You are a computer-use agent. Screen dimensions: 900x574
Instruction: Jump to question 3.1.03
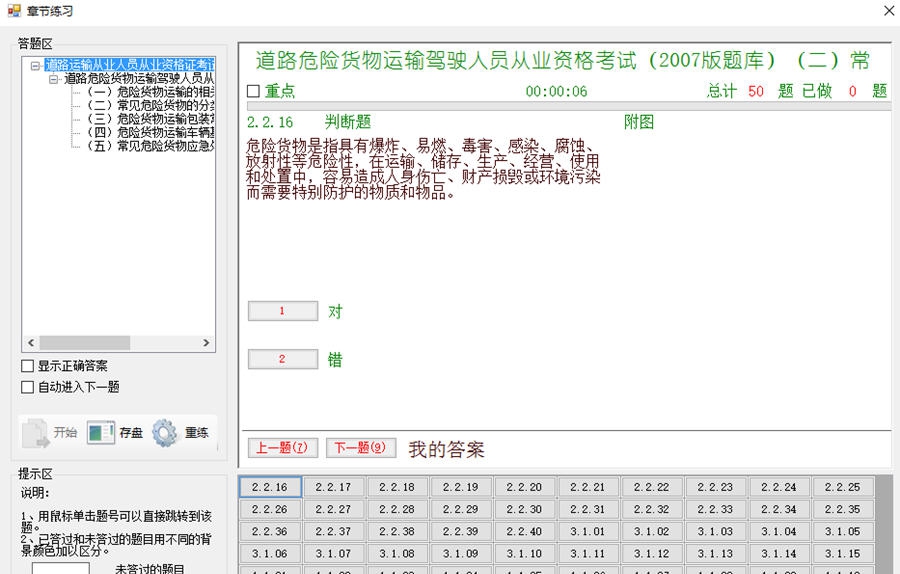pyautogui.click(x=716, y=532)
